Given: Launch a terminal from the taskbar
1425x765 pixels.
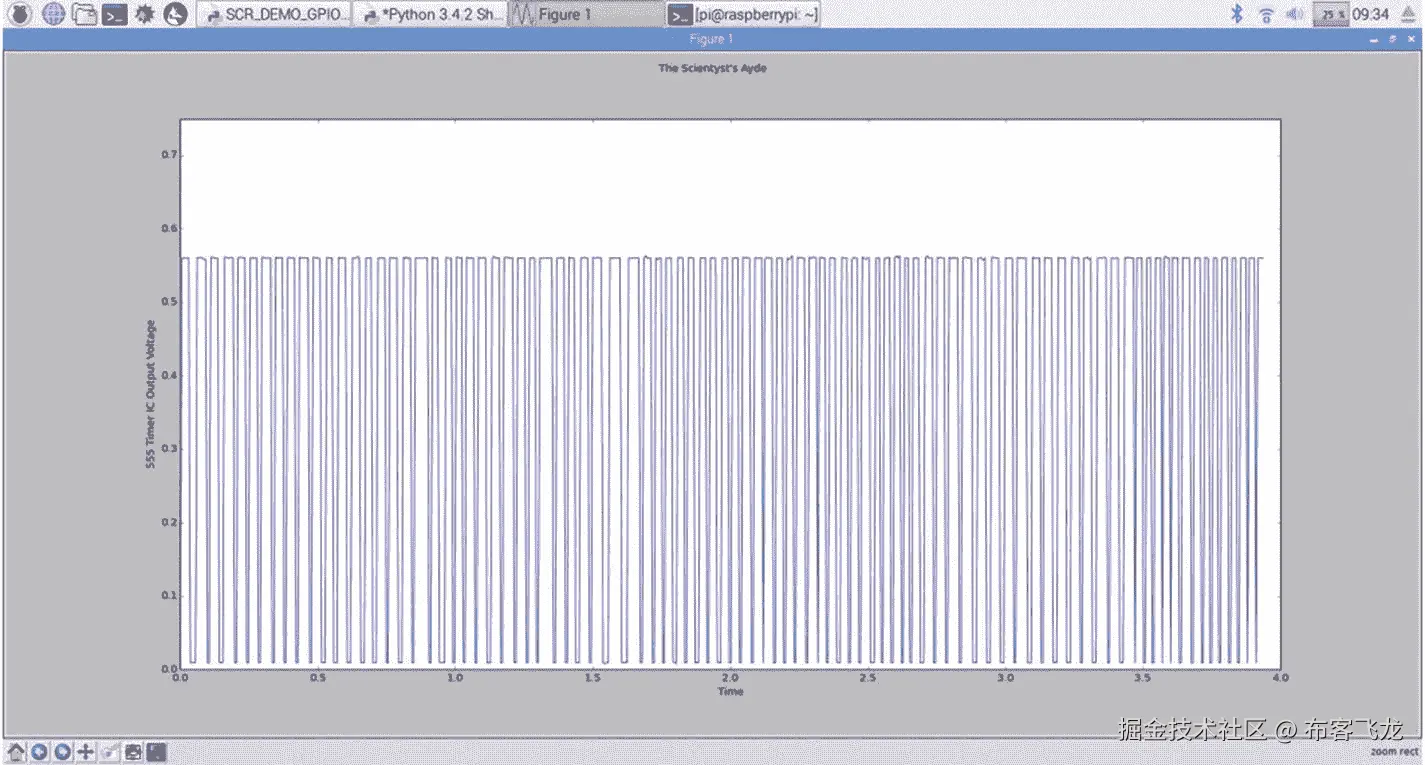Looking at the screenshot, I should coord(113,13).
